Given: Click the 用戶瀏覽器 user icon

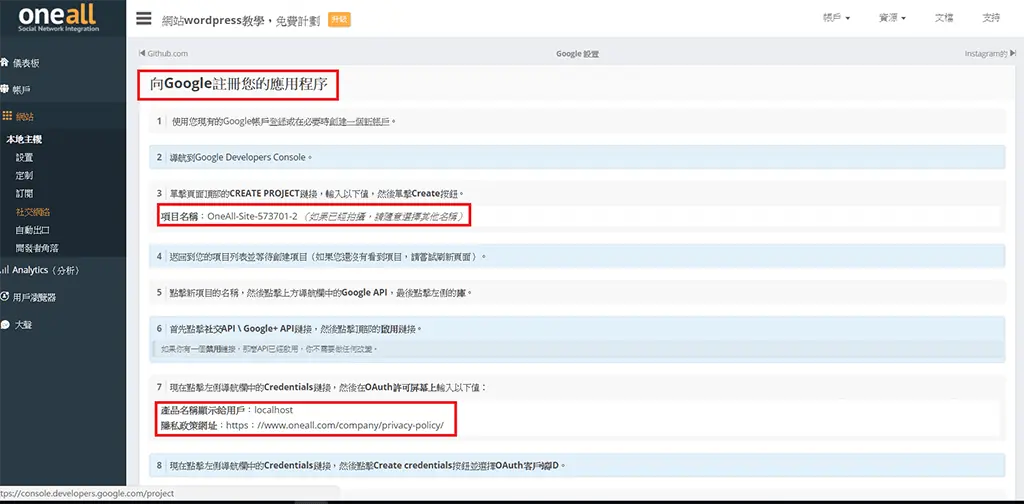Looking at the screenshot, I should pos(5,296).
